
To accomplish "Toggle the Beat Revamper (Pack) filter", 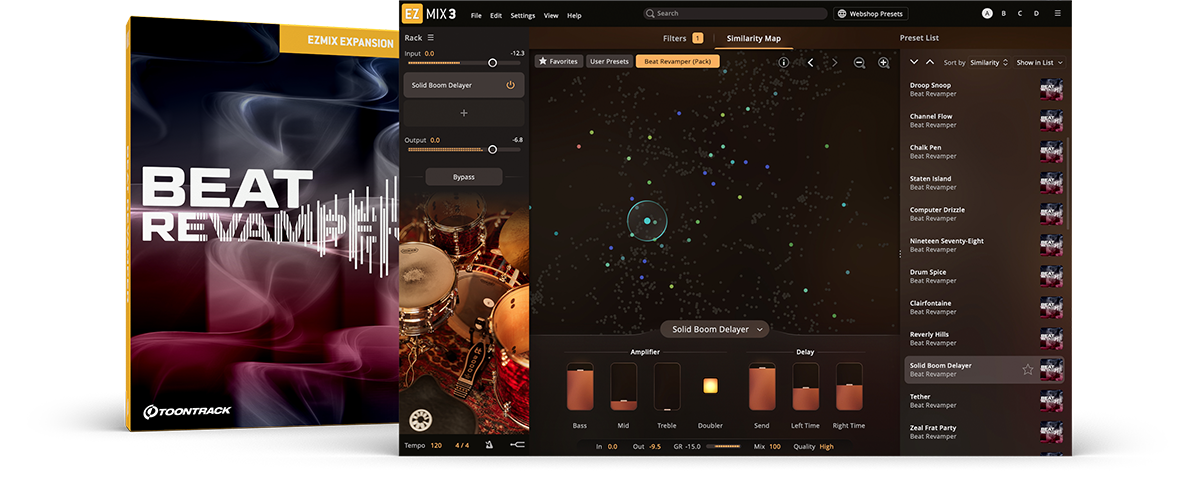I will 677,62.
